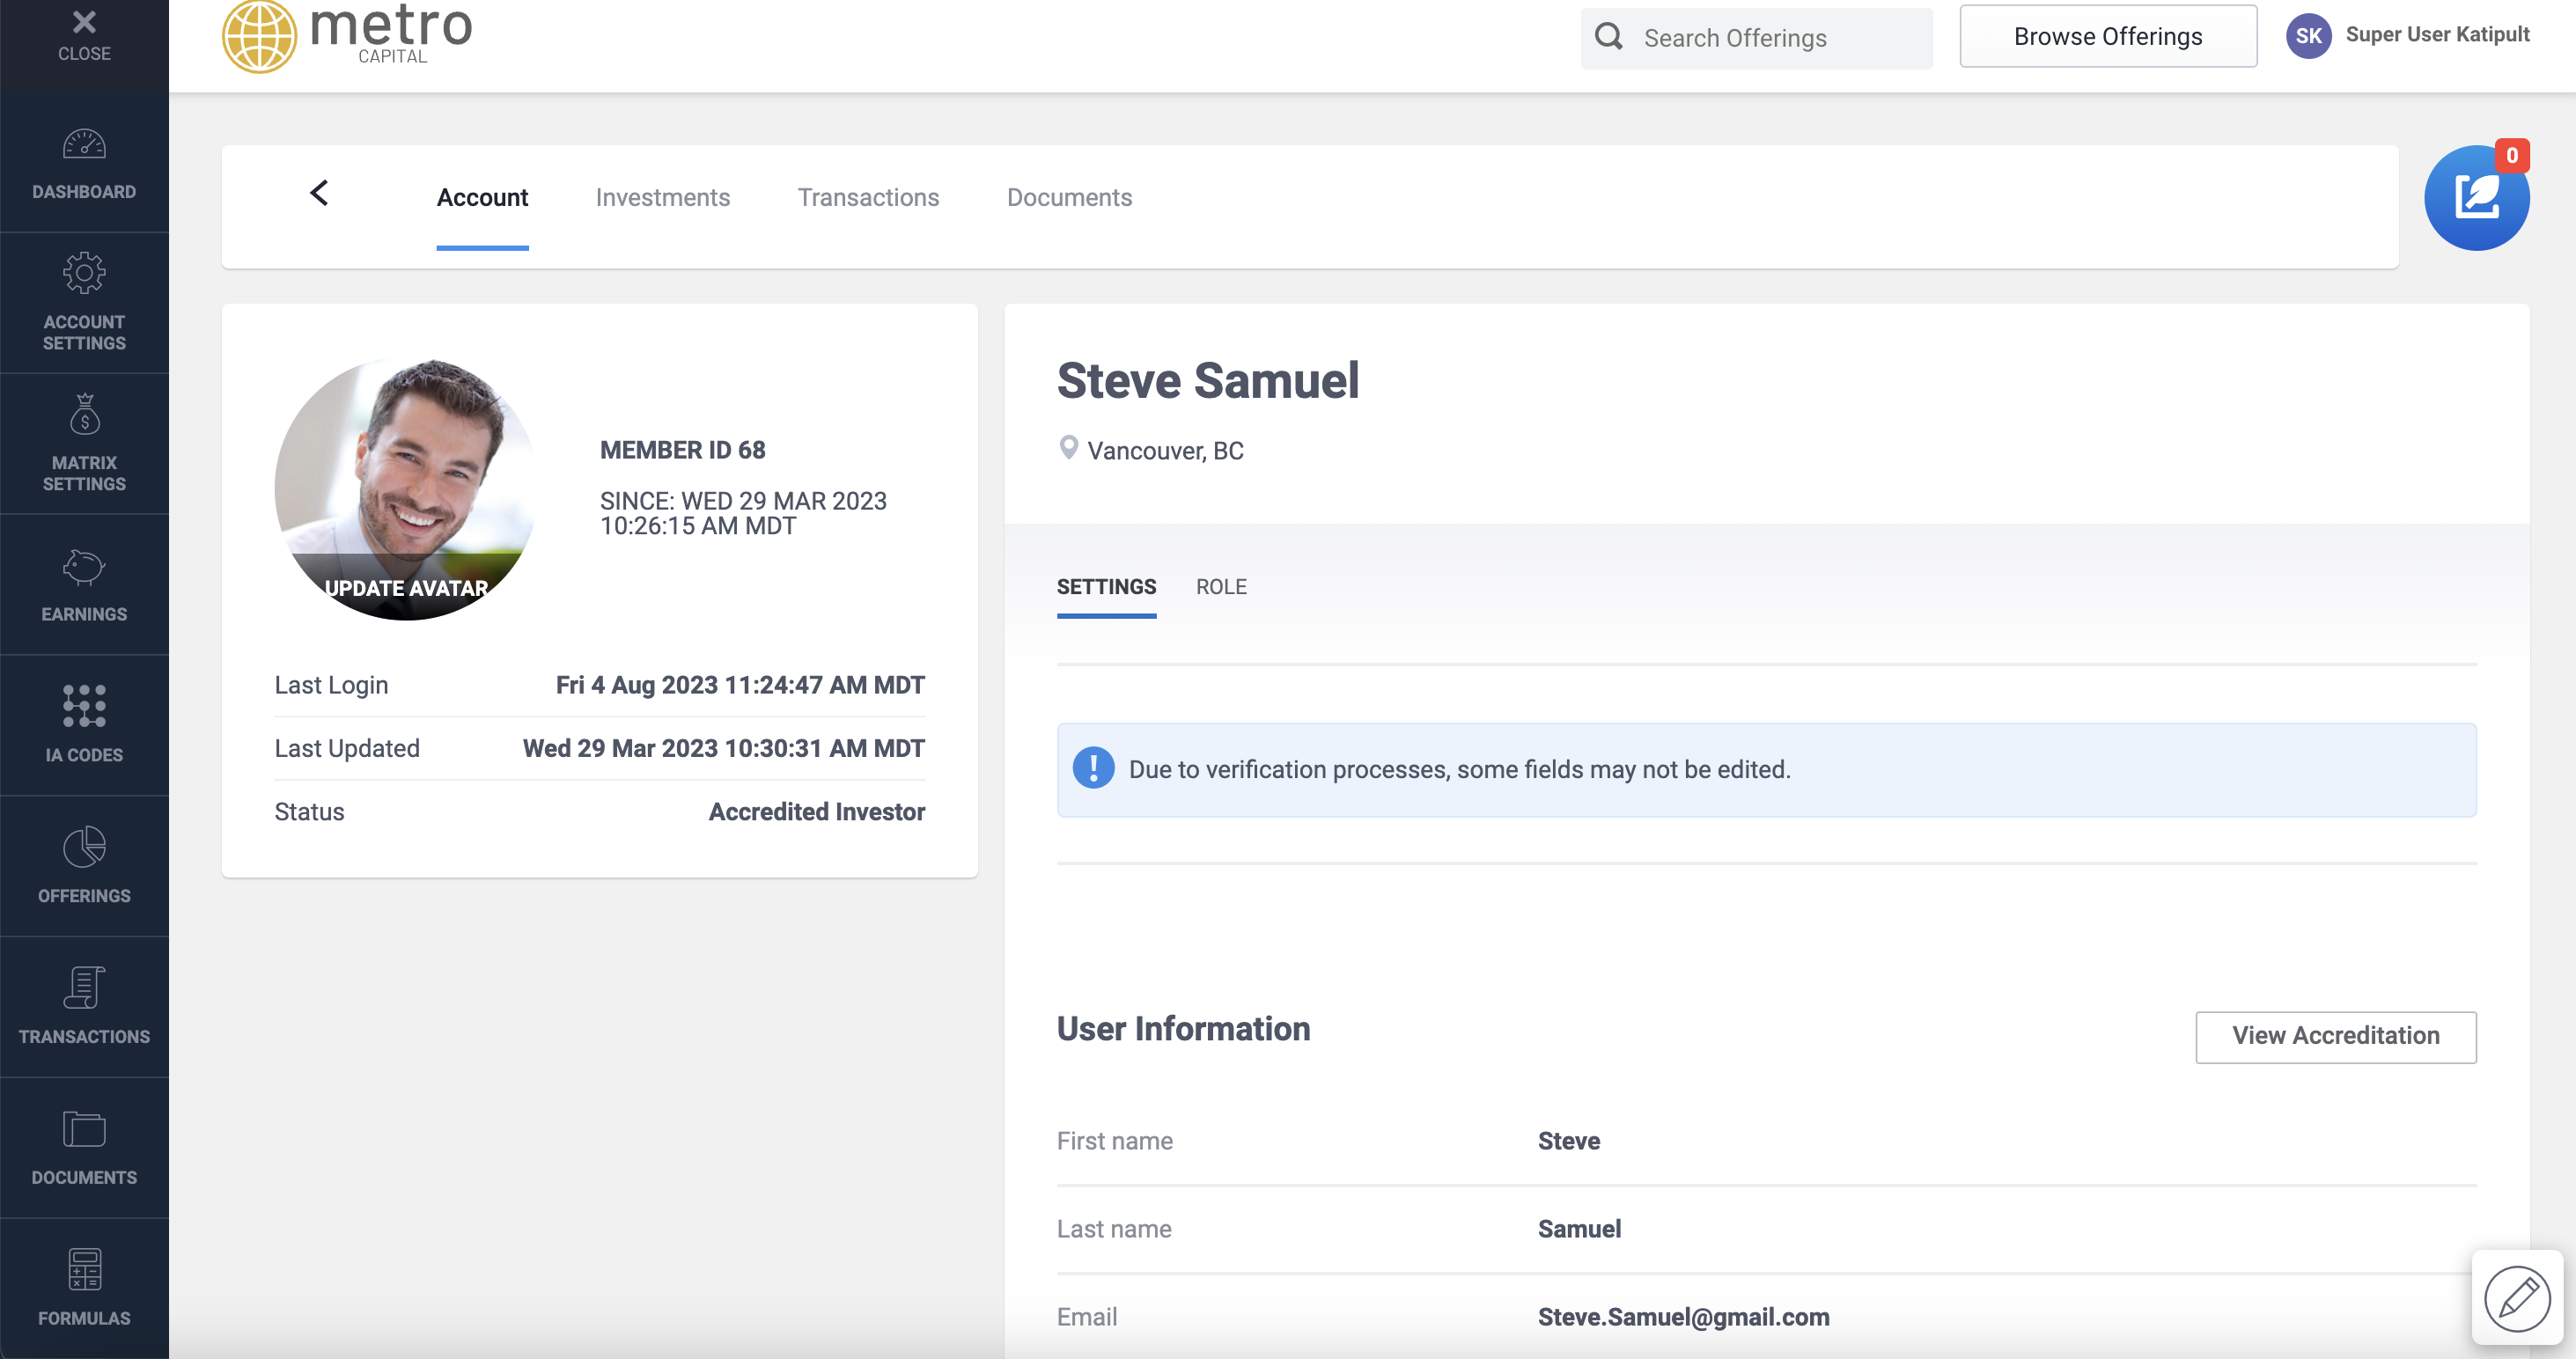Click the search magnifier icon

coord(1608,37)
